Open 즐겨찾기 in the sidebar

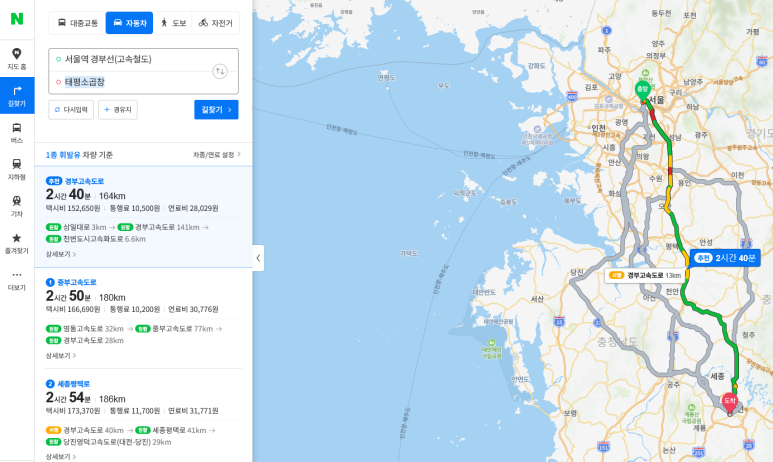point(17,243)
